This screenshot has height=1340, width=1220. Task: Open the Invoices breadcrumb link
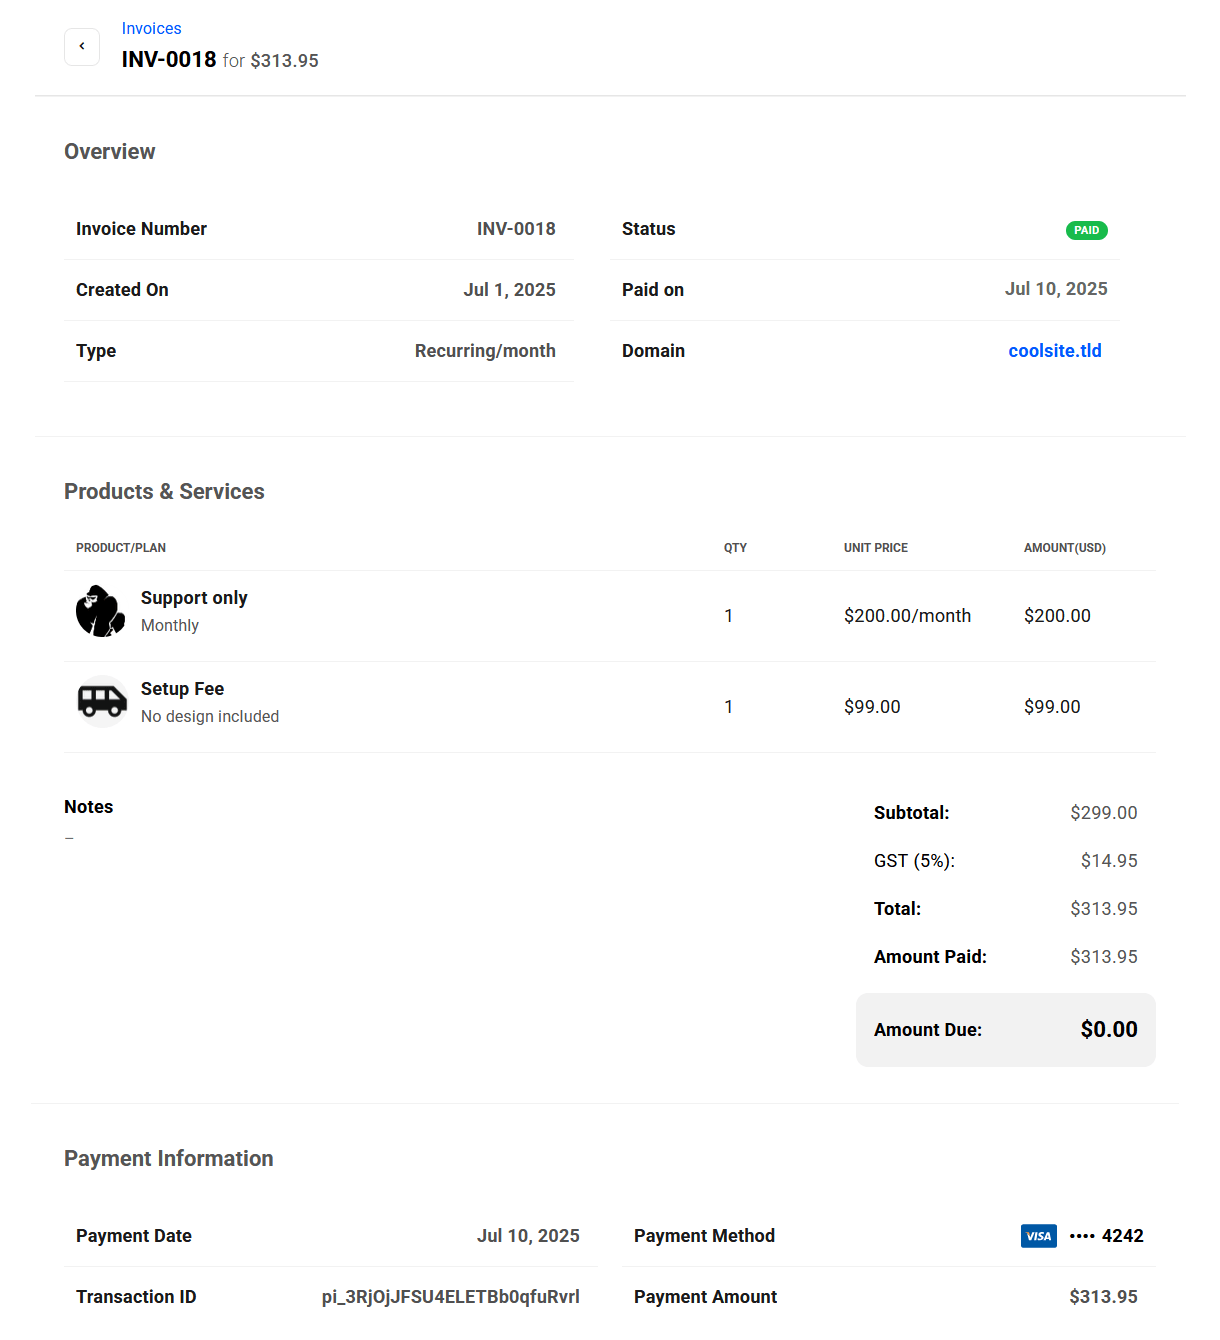[x=151, y=28]
